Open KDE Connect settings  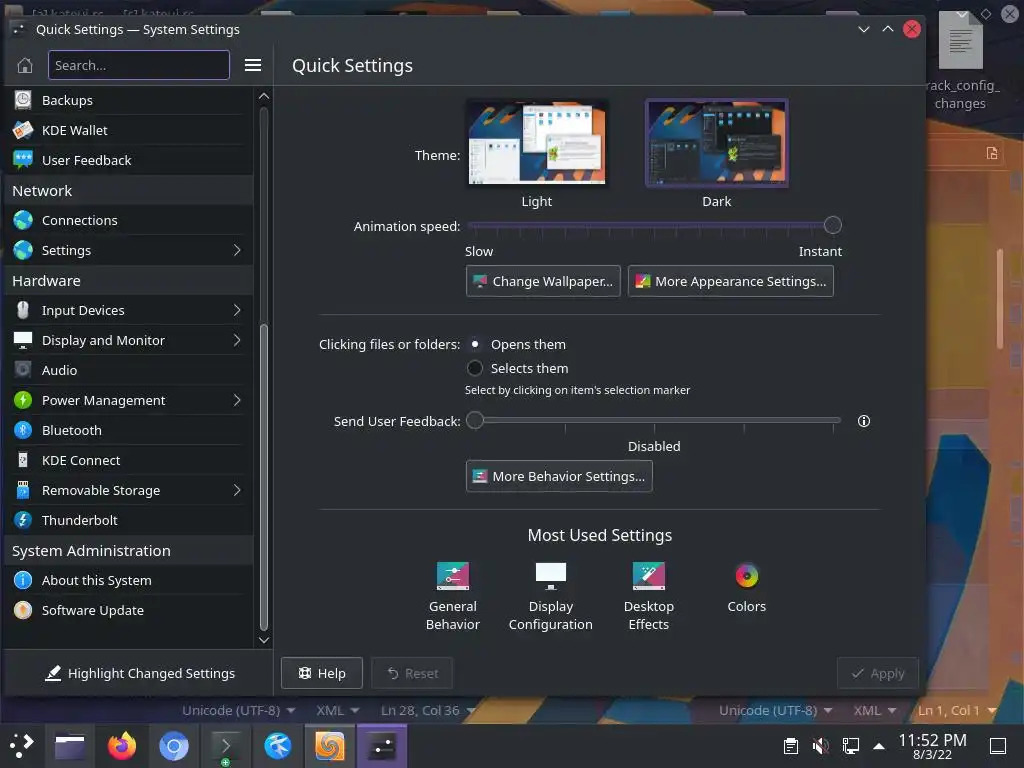(128, 460)
